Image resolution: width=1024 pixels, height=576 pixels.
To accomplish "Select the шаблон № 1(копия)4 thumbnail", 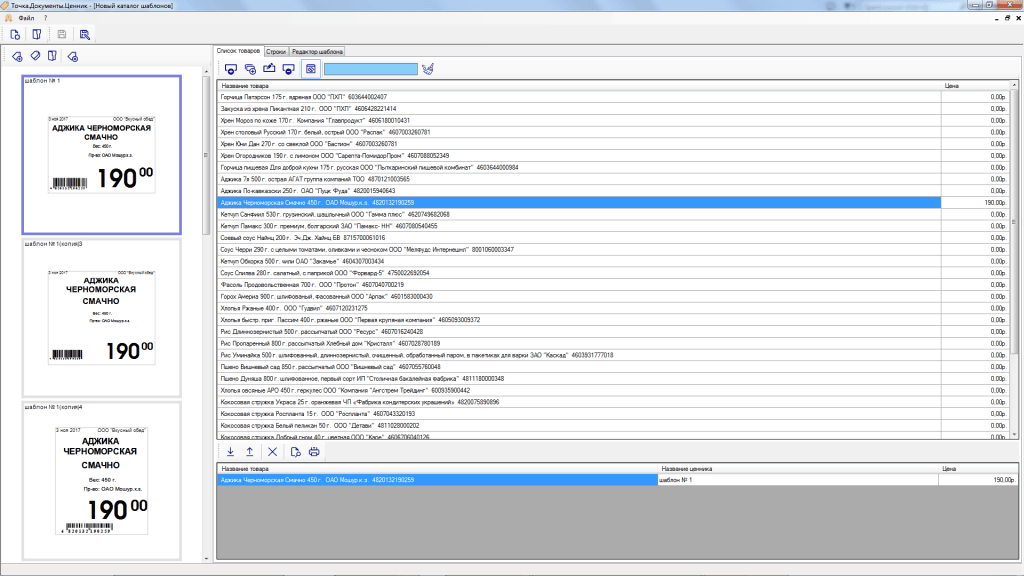I will tap(101, 481).
